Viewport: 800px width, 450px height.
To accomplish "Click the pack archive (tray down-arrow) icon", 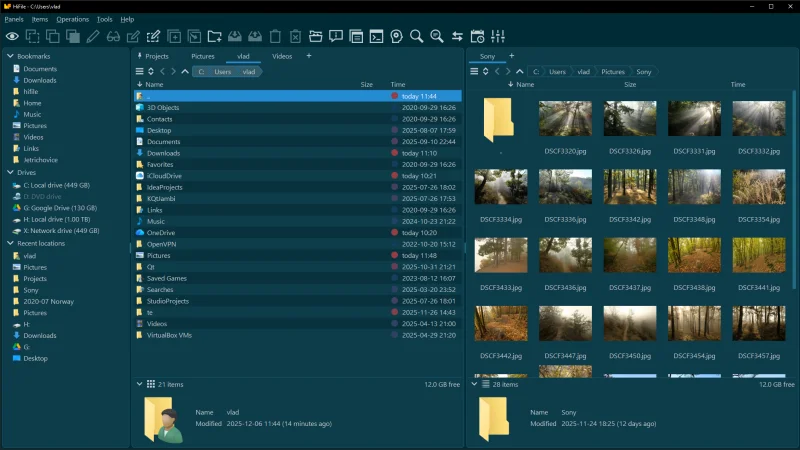I will coord(235,36).
